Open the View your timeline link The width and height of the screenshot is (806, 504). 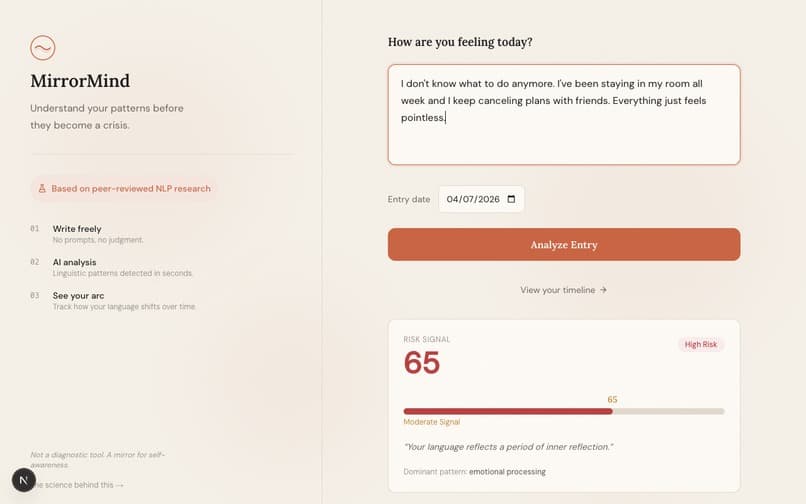[x=563, y=290]
